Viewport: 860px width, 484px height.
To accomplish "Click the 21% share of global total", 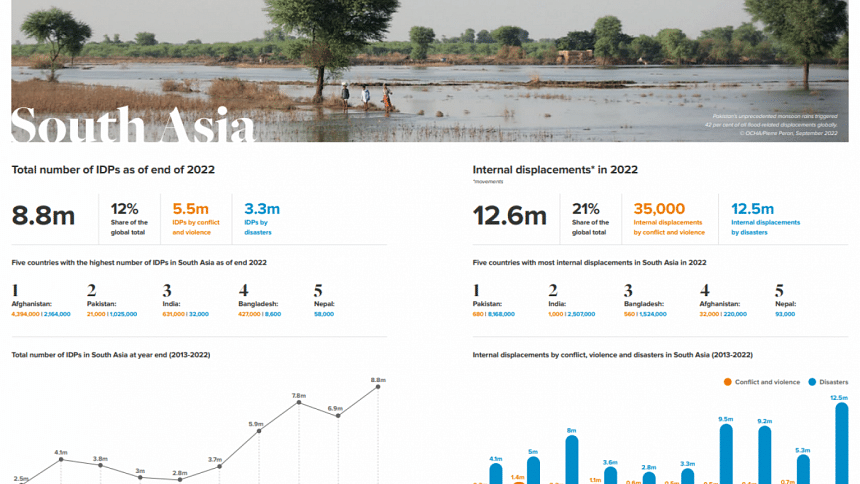I will 585,208.
